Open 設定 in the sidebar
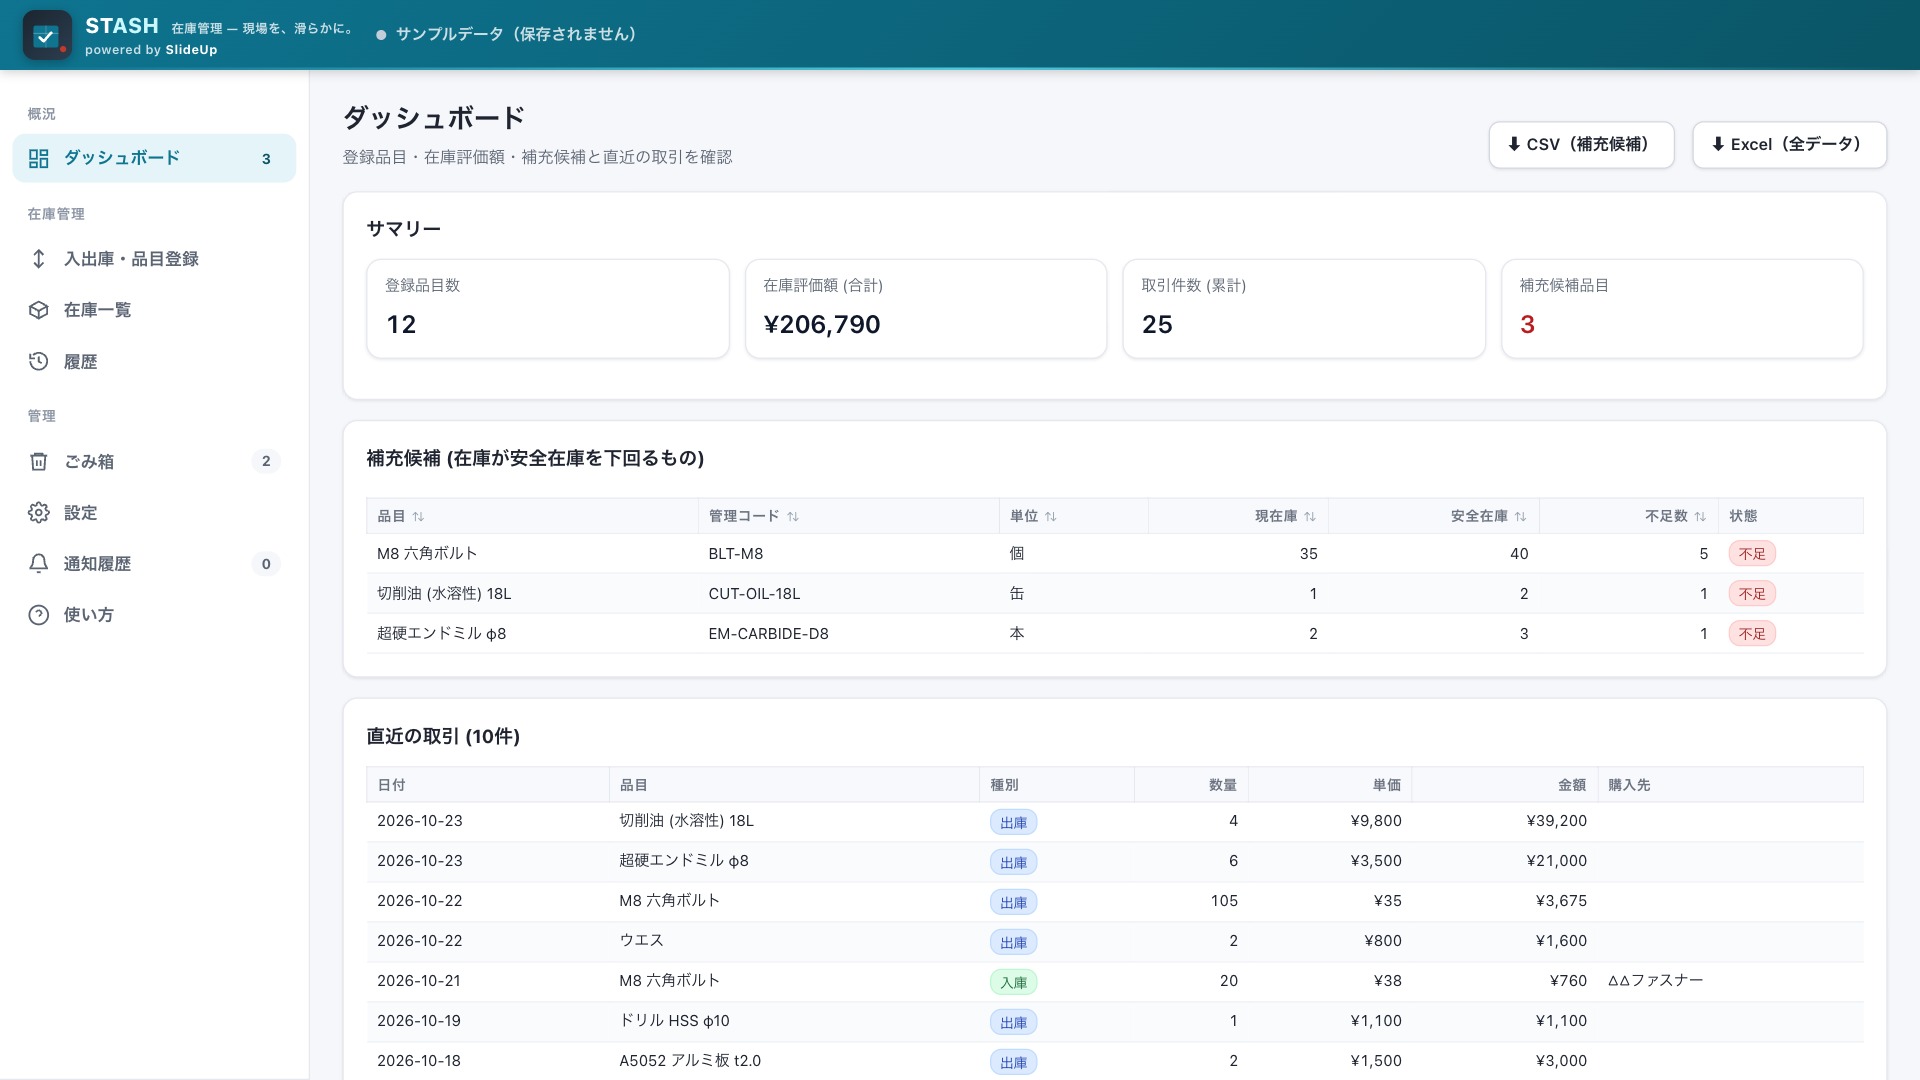This screenshot has height=1080, width=1920. click(154, 513)
